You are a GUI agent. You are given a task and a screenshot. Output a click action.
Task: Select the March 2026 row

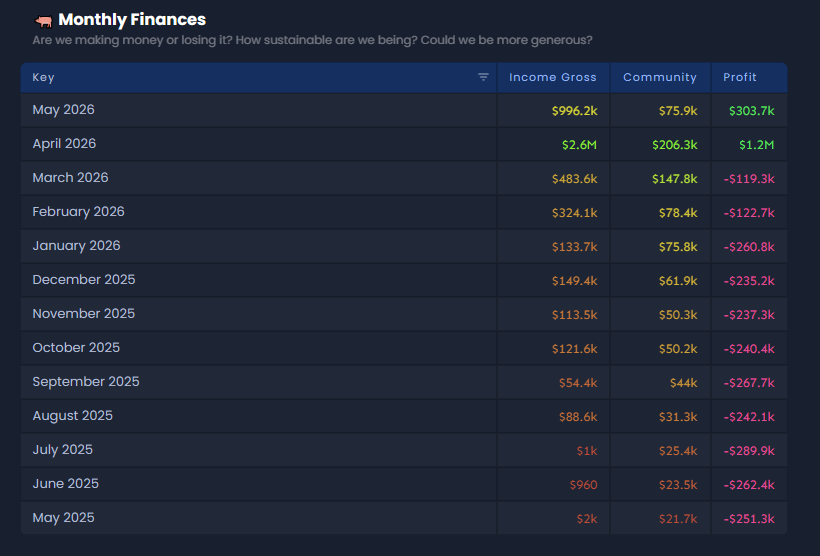pos(404,178)
